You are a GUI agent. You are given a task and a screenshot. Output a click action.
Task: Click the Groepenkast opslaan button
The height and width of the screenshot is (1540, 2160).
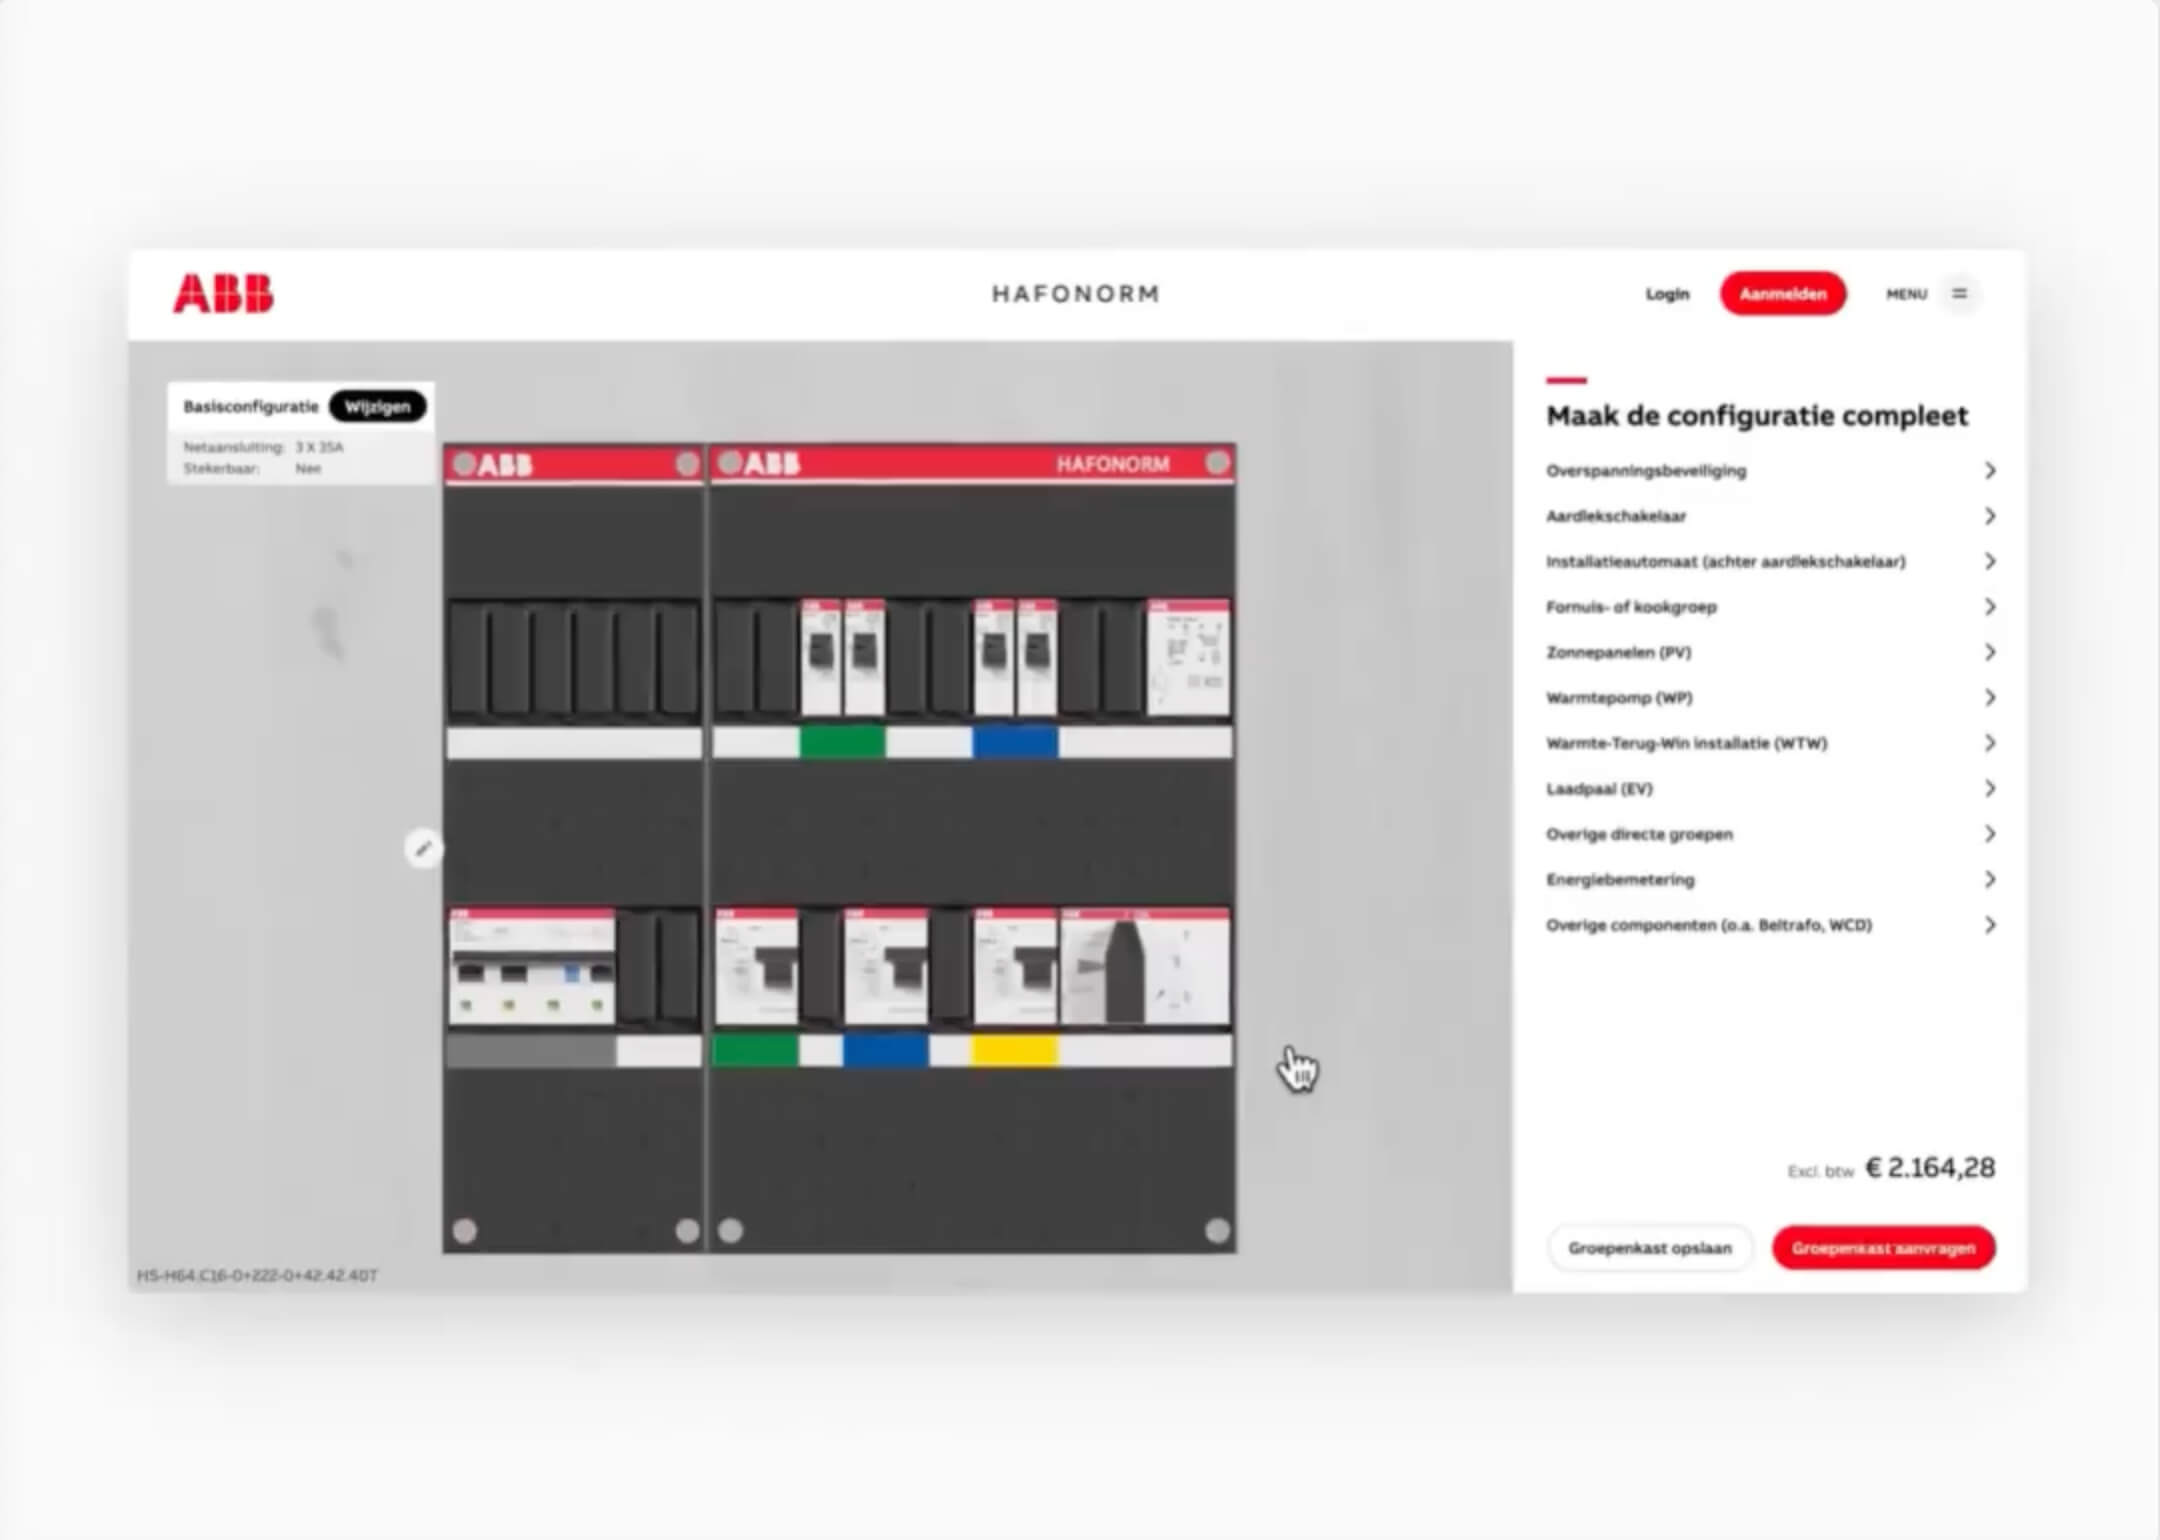point(1650,1247)
